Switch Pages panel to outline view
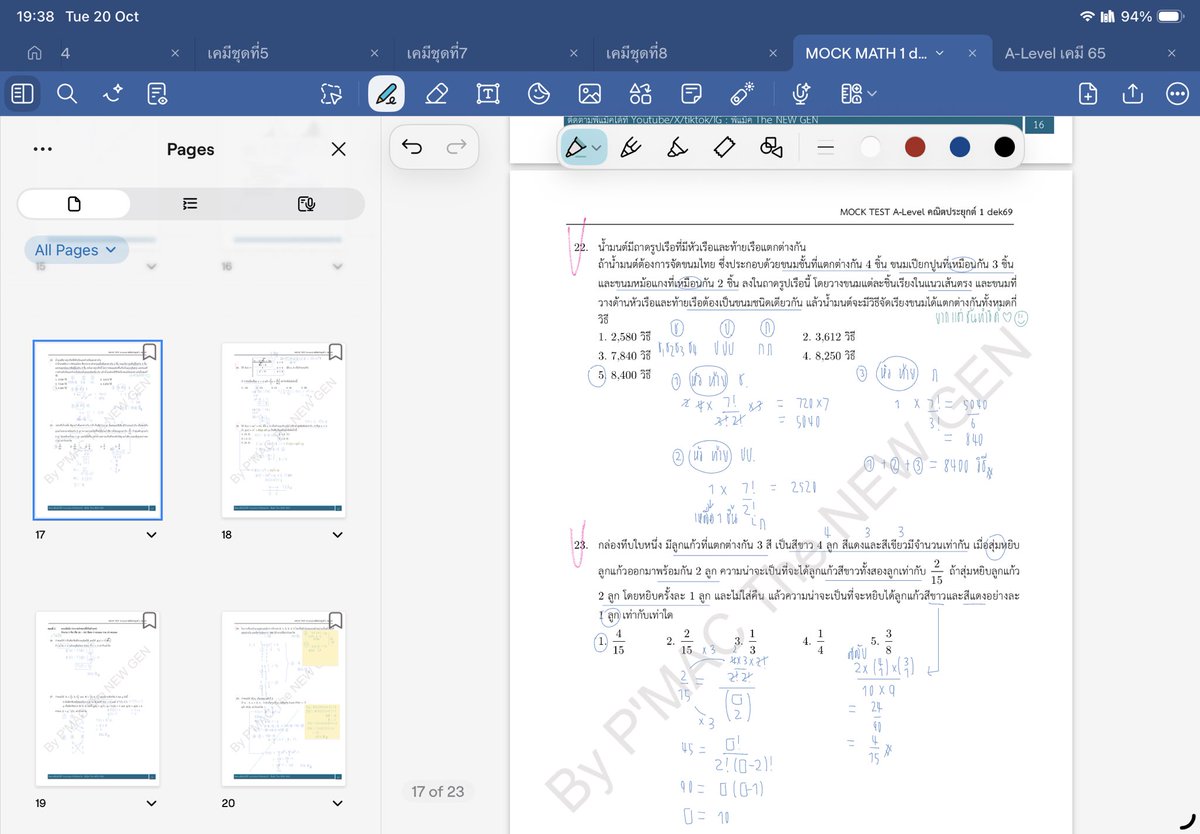This screenshot has height=834, width=1200. pos(190,204)
